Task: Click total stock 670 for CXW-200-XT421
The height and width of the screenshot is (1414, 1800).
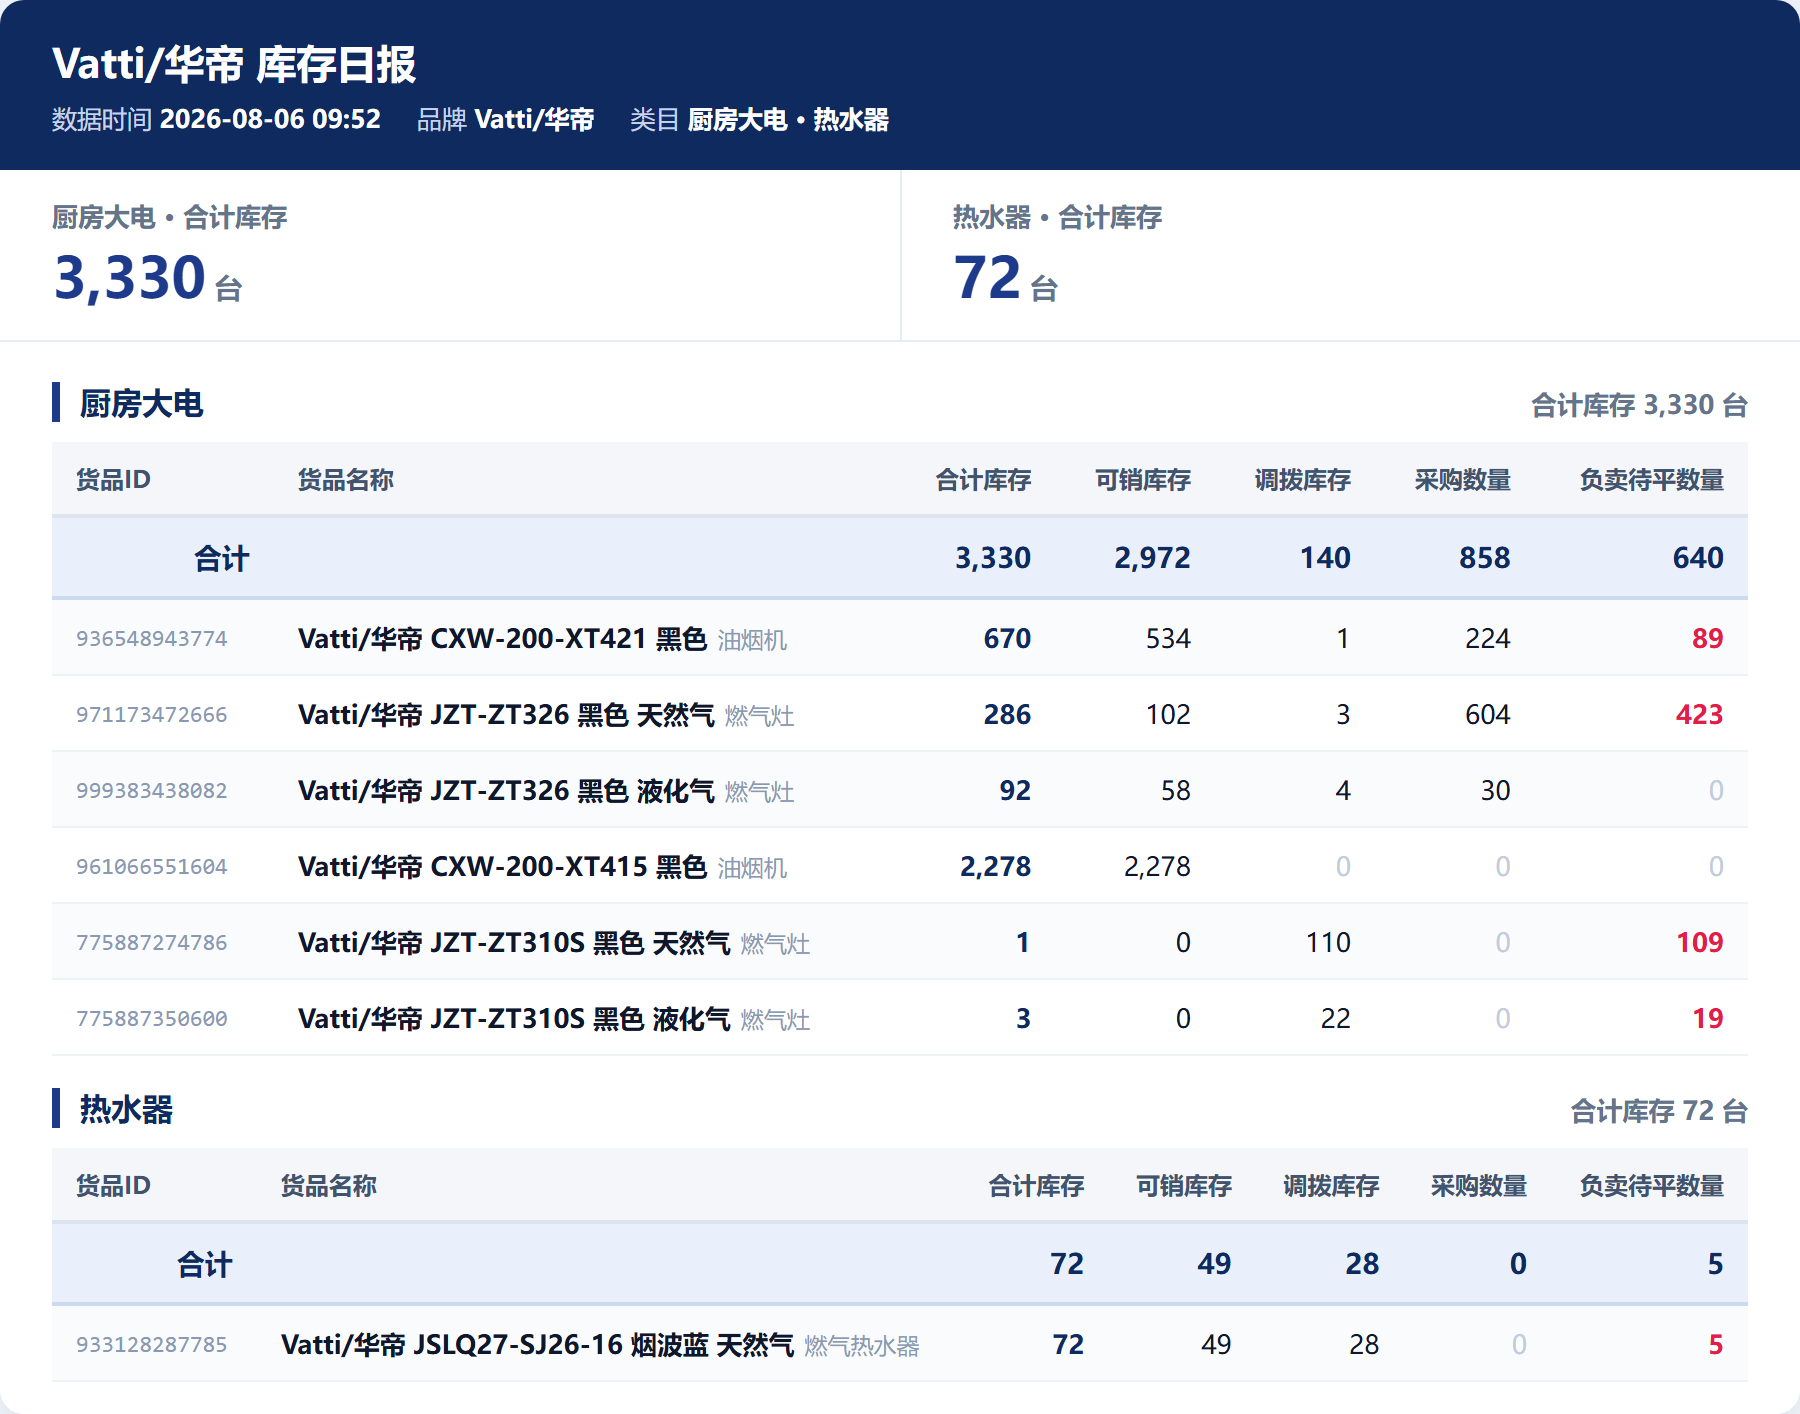Action: click(x=1007, y=638)
